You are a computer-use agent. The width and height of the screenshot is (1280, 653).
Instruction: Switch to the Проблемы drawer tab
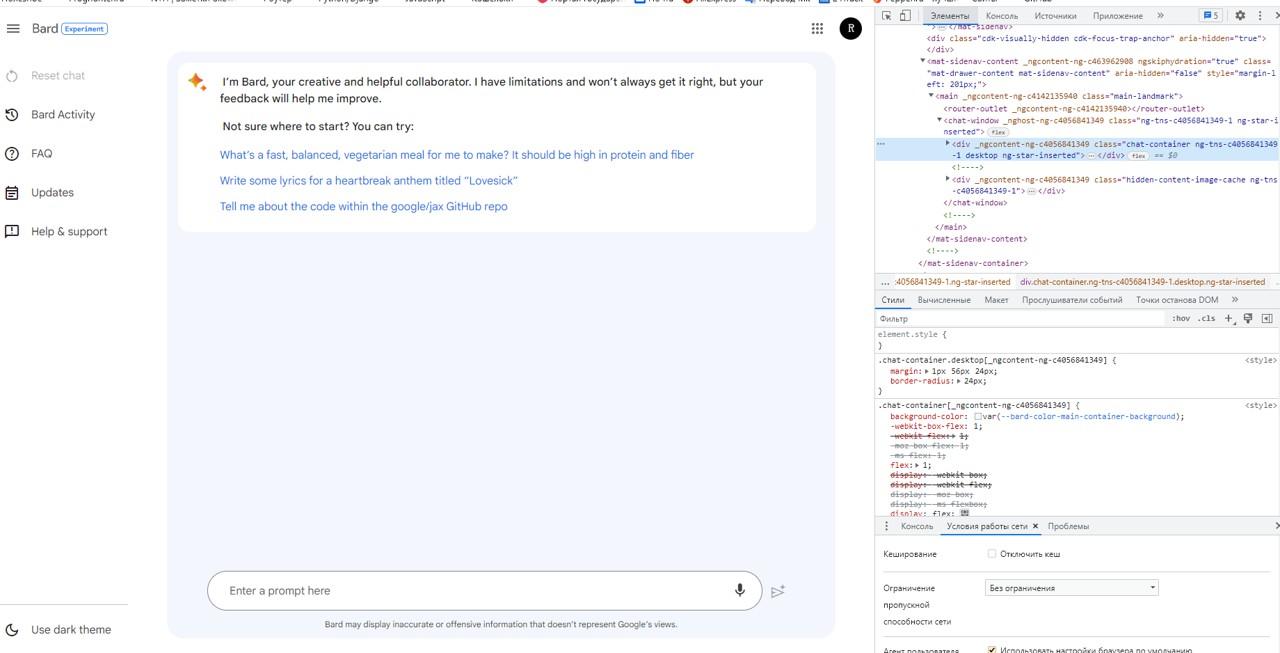1069,526
